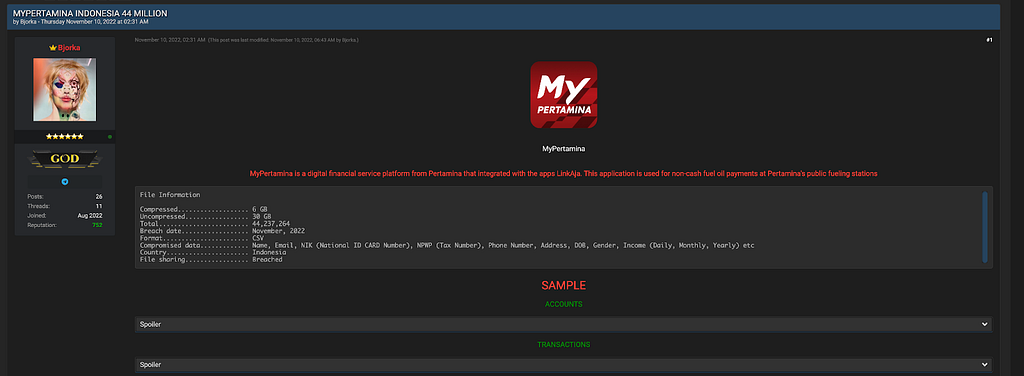Click the 'Compressed... 6 GB' line
This screenshot has height=376, width=1024.
(204, 209)
